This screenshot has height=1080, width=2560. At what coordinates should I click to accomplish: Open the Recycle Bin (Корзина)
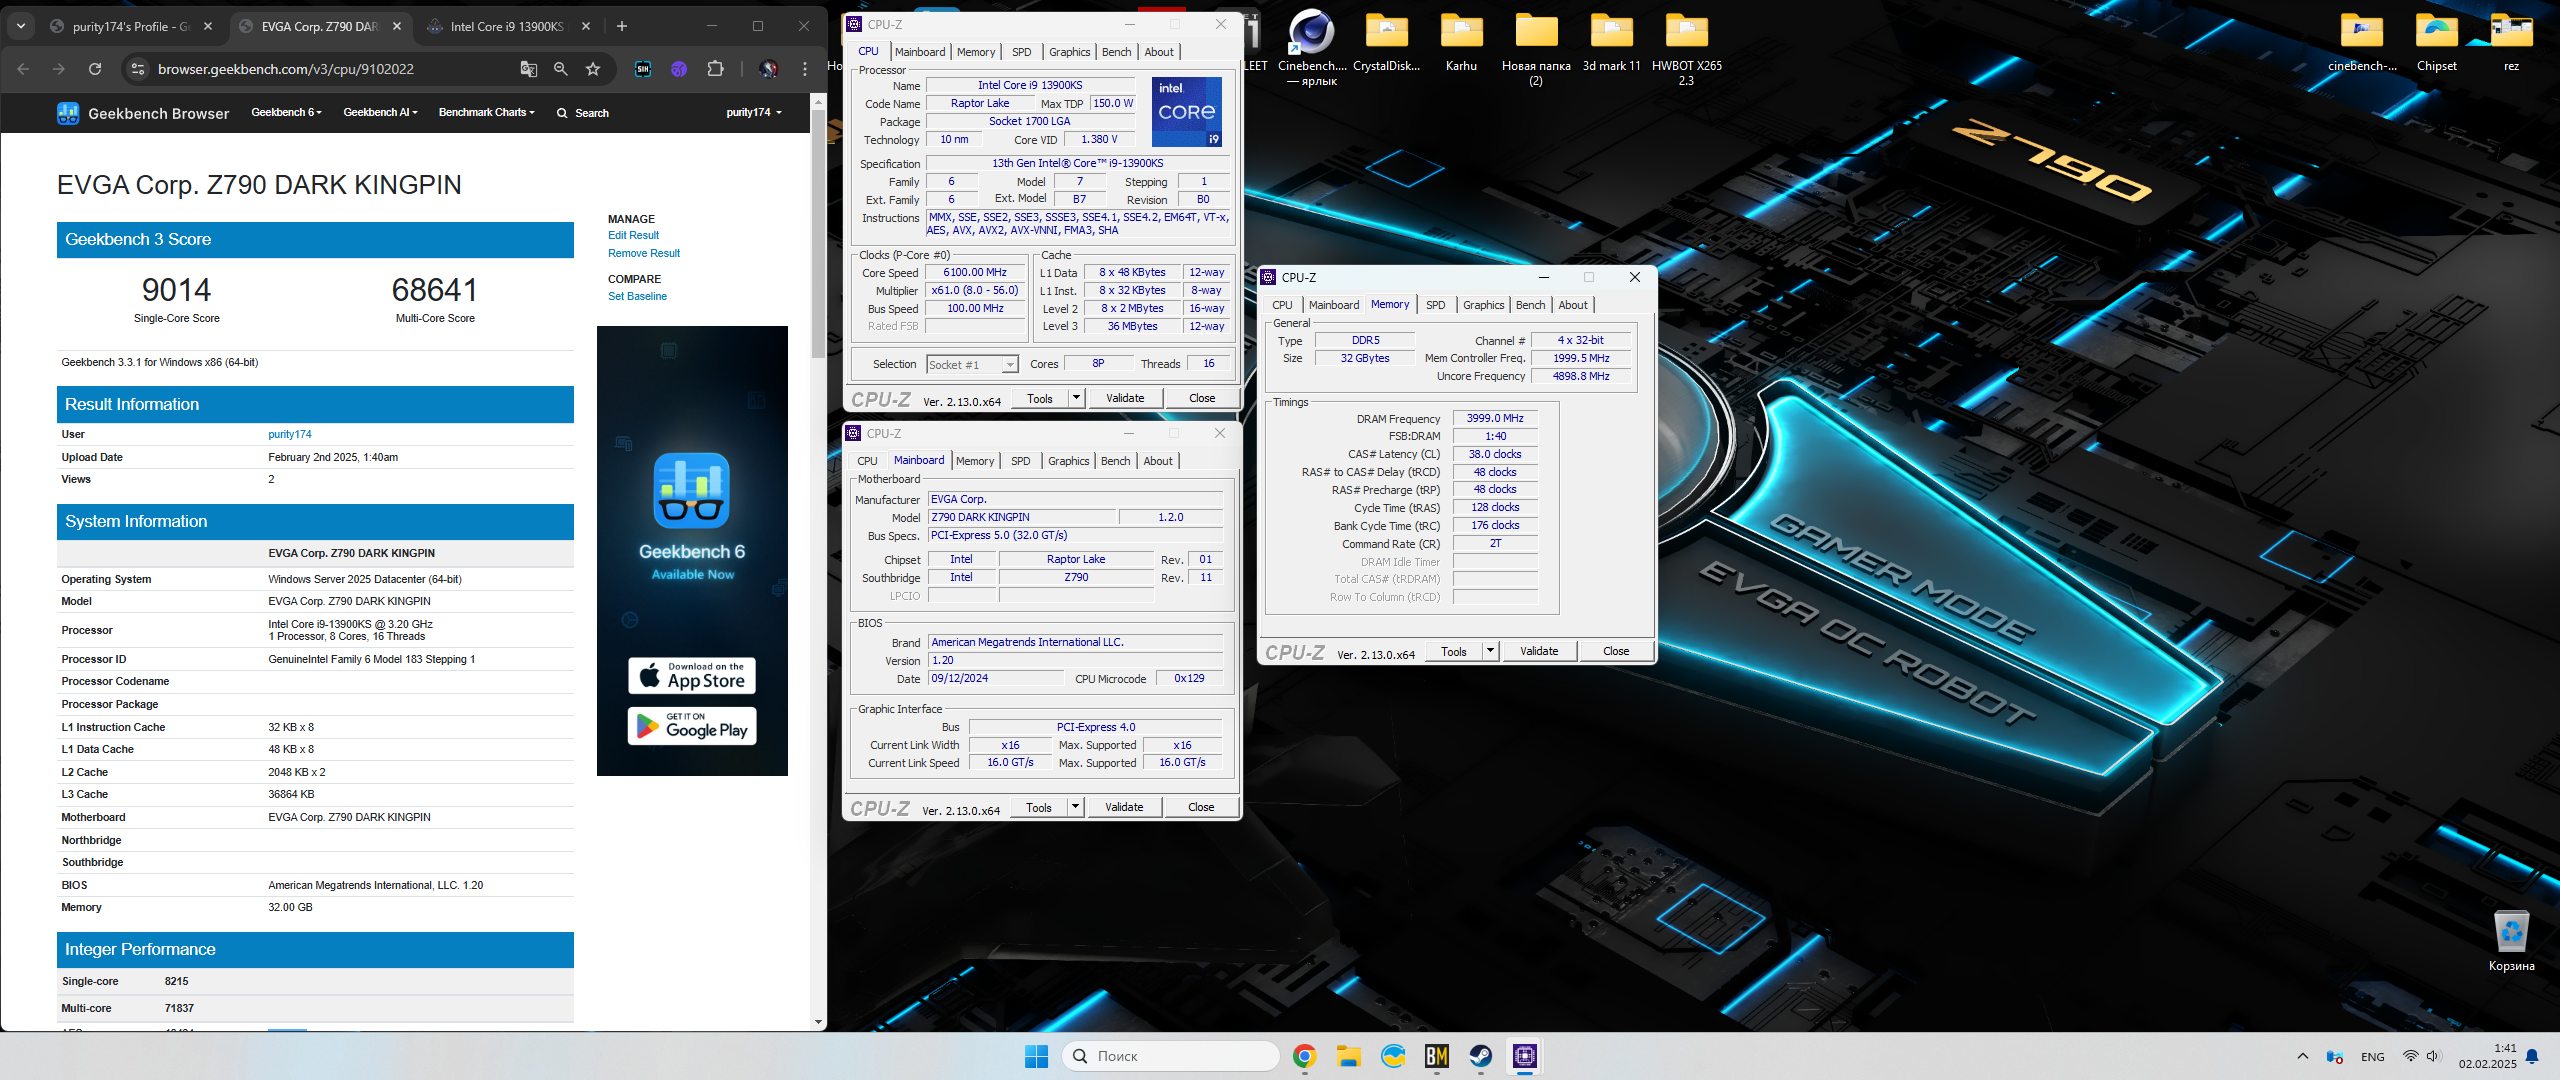[2512, 940]
